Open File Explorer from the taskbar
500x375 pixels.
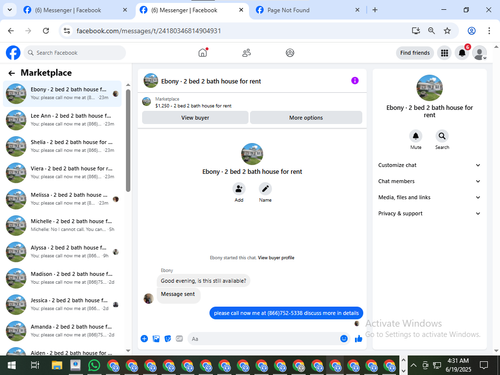click(57, 366)
